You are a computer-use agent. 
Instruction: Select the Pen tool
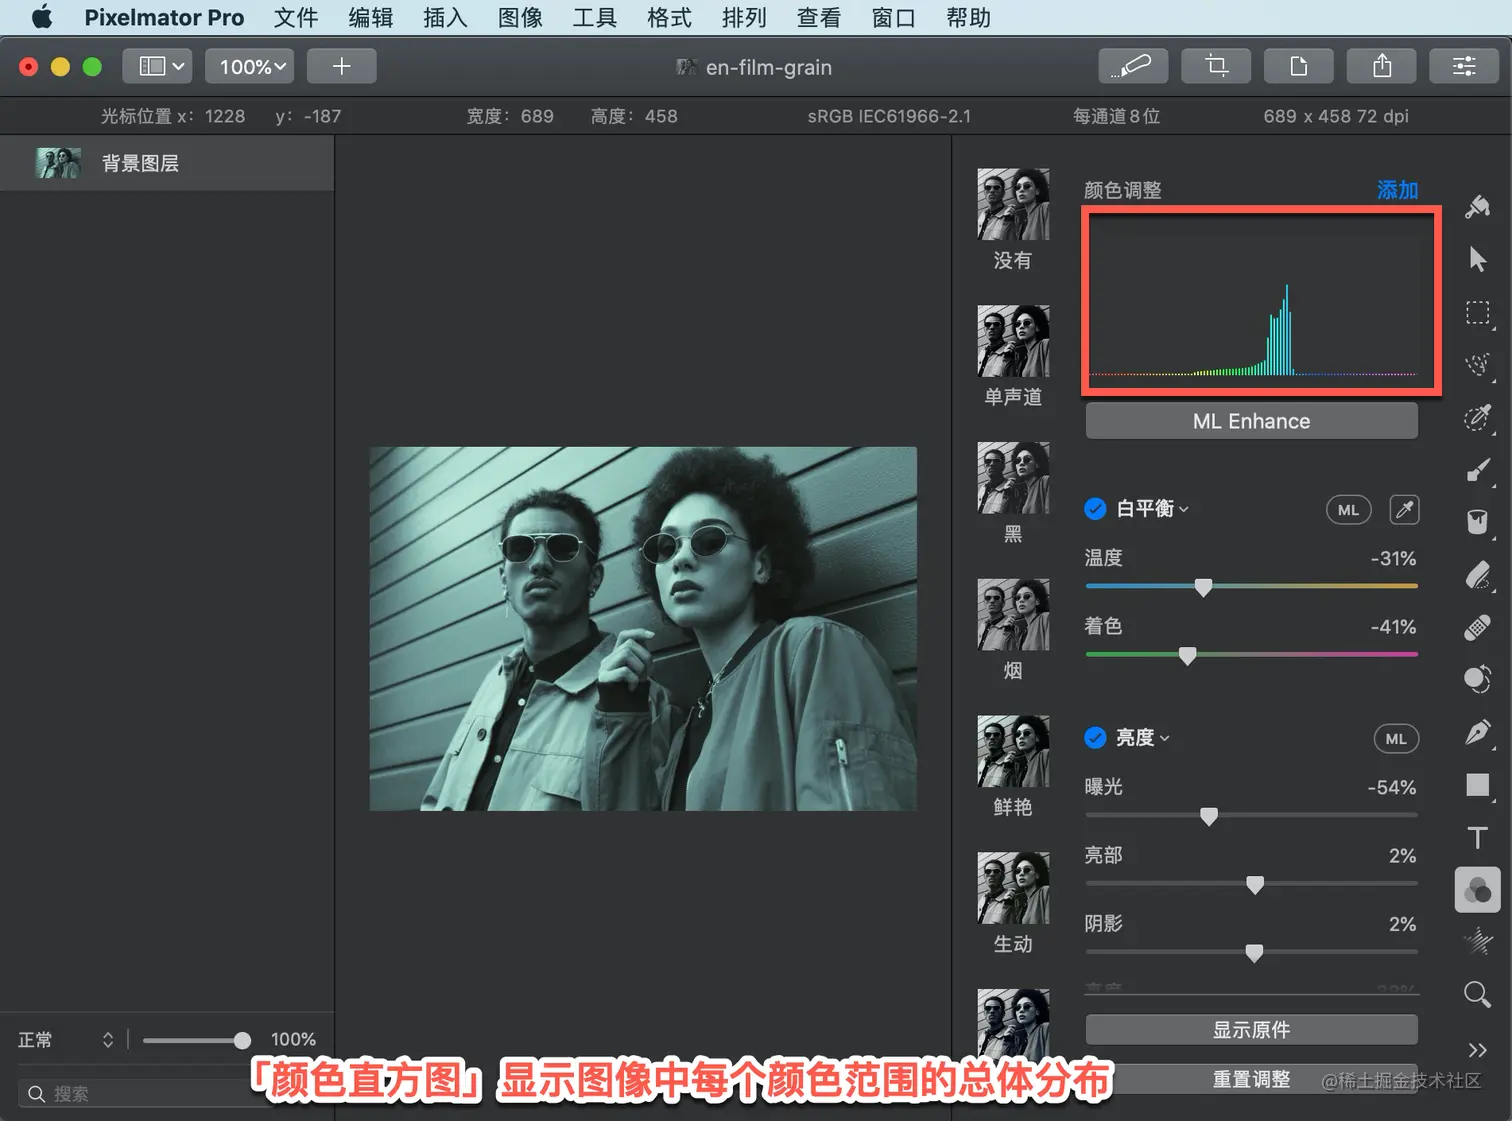coord(1477,732)
